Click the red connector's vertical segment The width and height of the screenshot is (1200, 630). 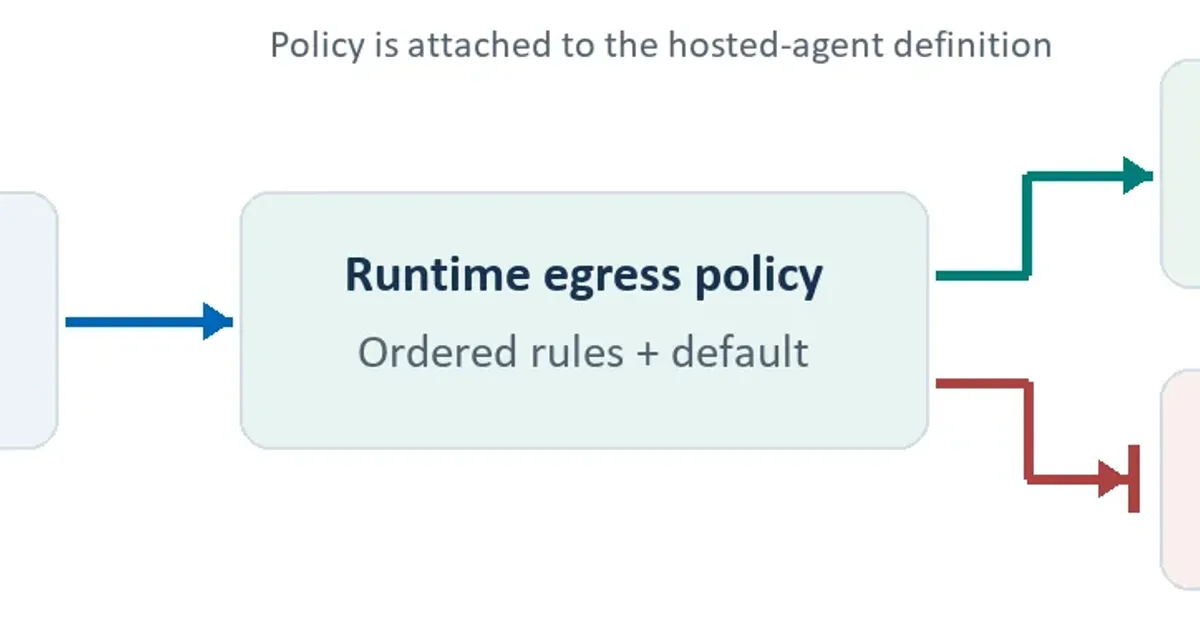pyautogui.click(x=1026, y=431)
